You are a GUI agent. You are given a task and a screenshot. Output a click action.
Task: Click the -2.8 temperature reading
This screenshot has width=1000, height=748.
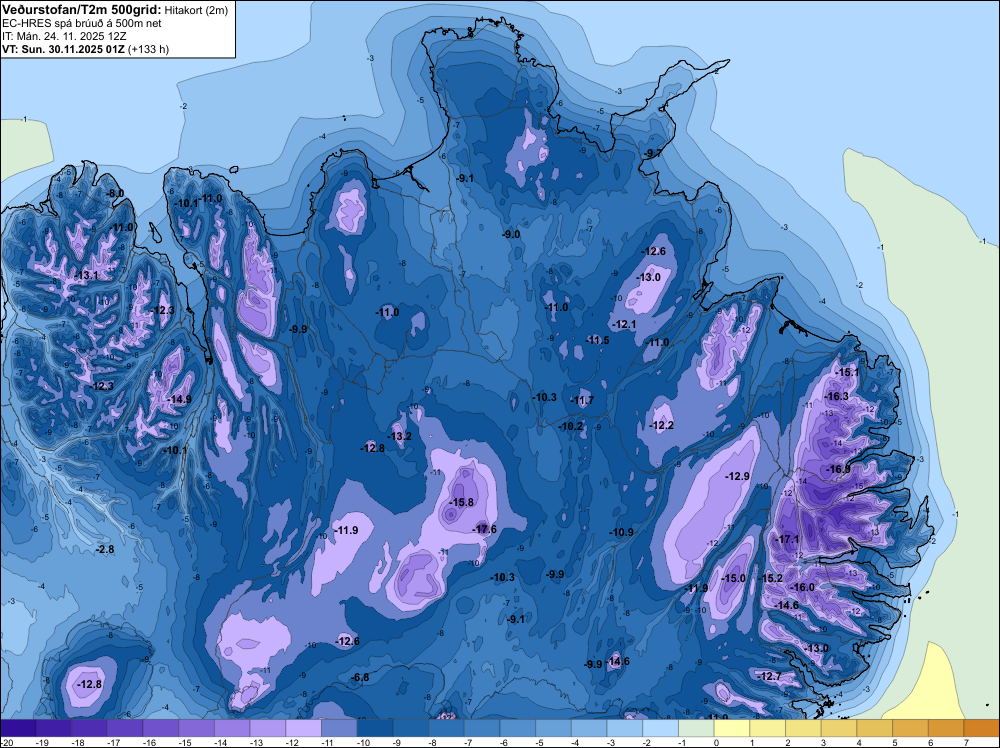[105, 549]
